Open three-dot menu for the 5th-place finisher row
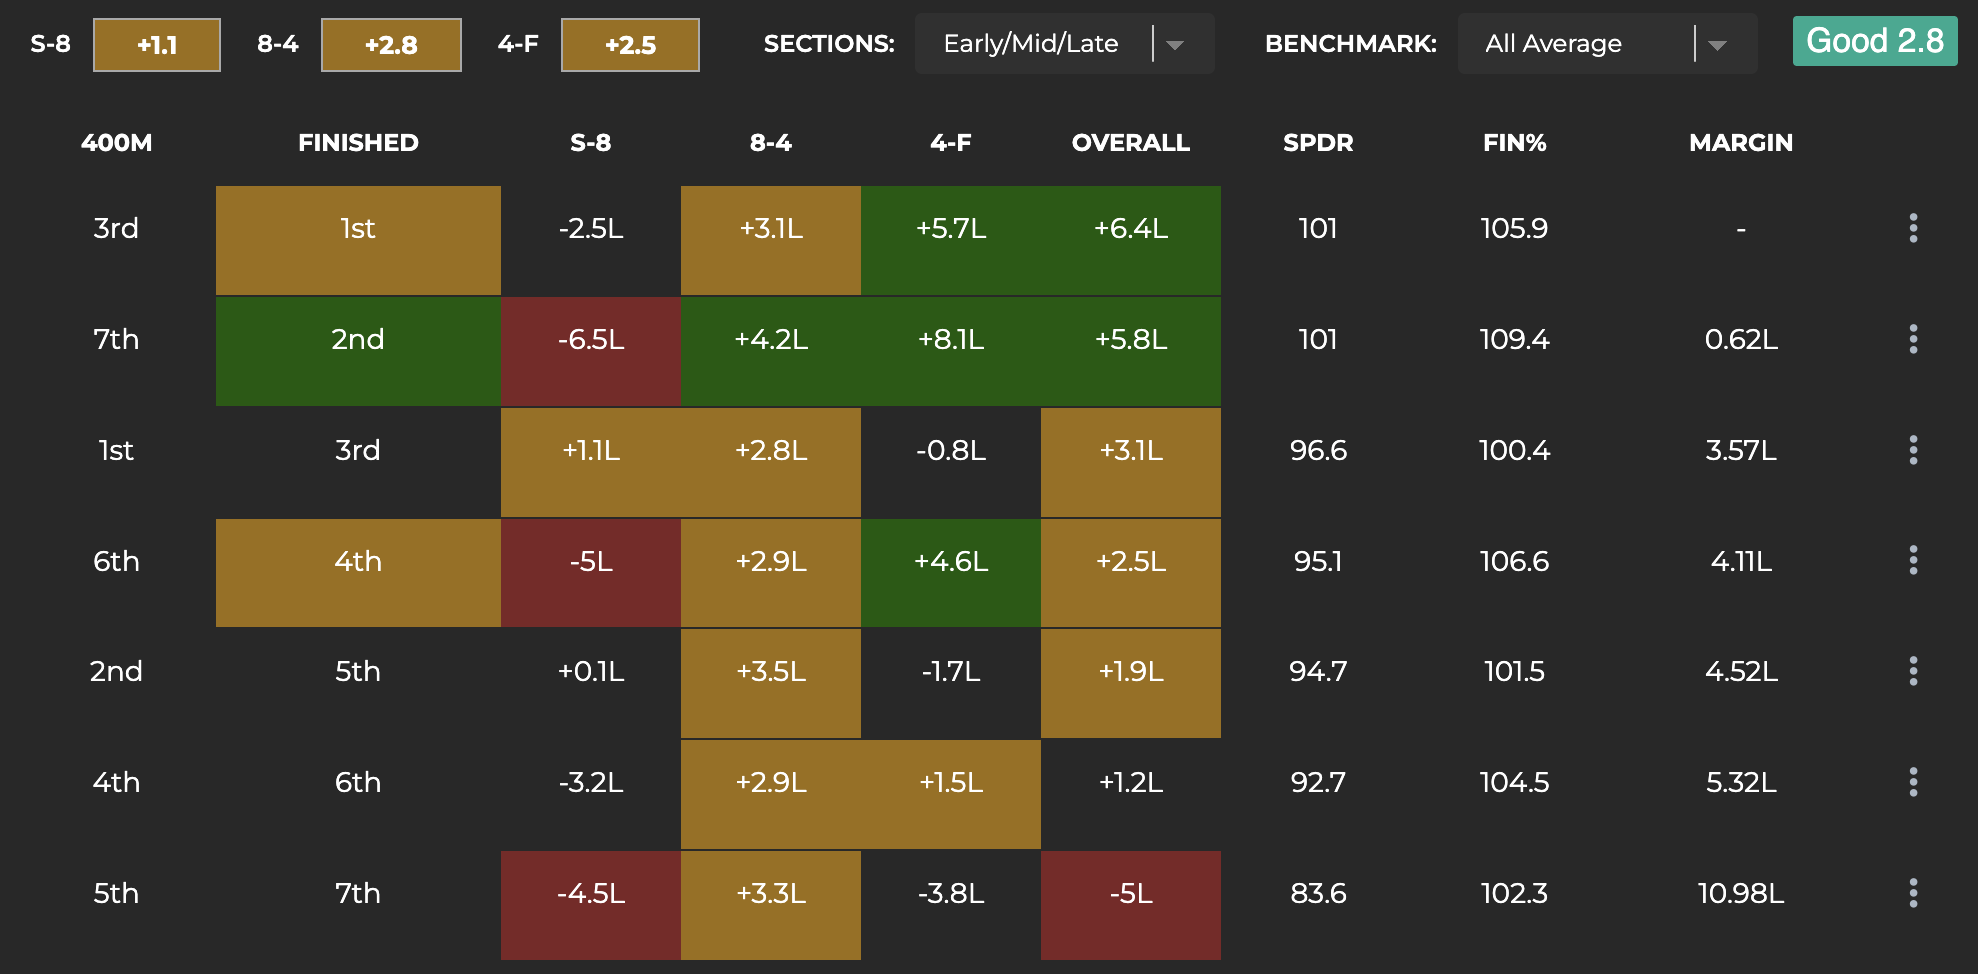 coord(1912,671)
